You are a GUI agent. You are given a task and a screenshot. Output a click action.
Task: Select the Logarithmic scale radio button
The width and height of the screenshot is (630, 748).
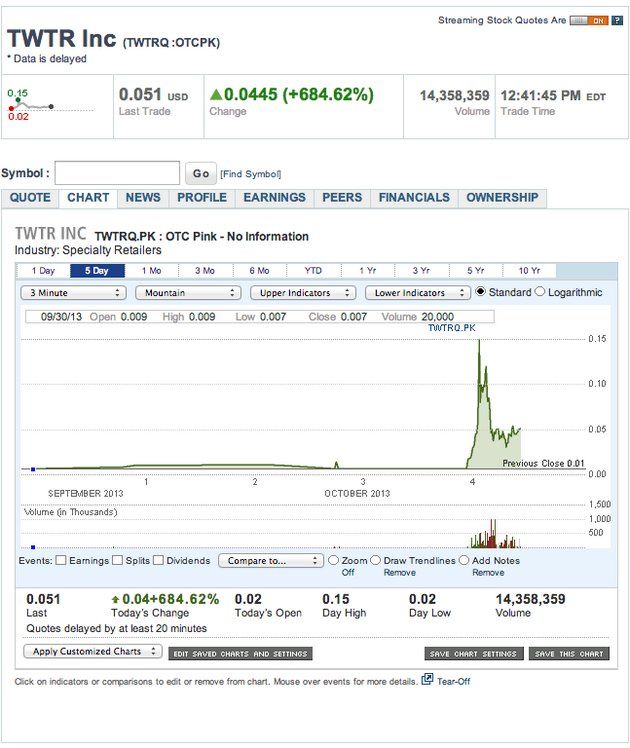tap(539, 291)
